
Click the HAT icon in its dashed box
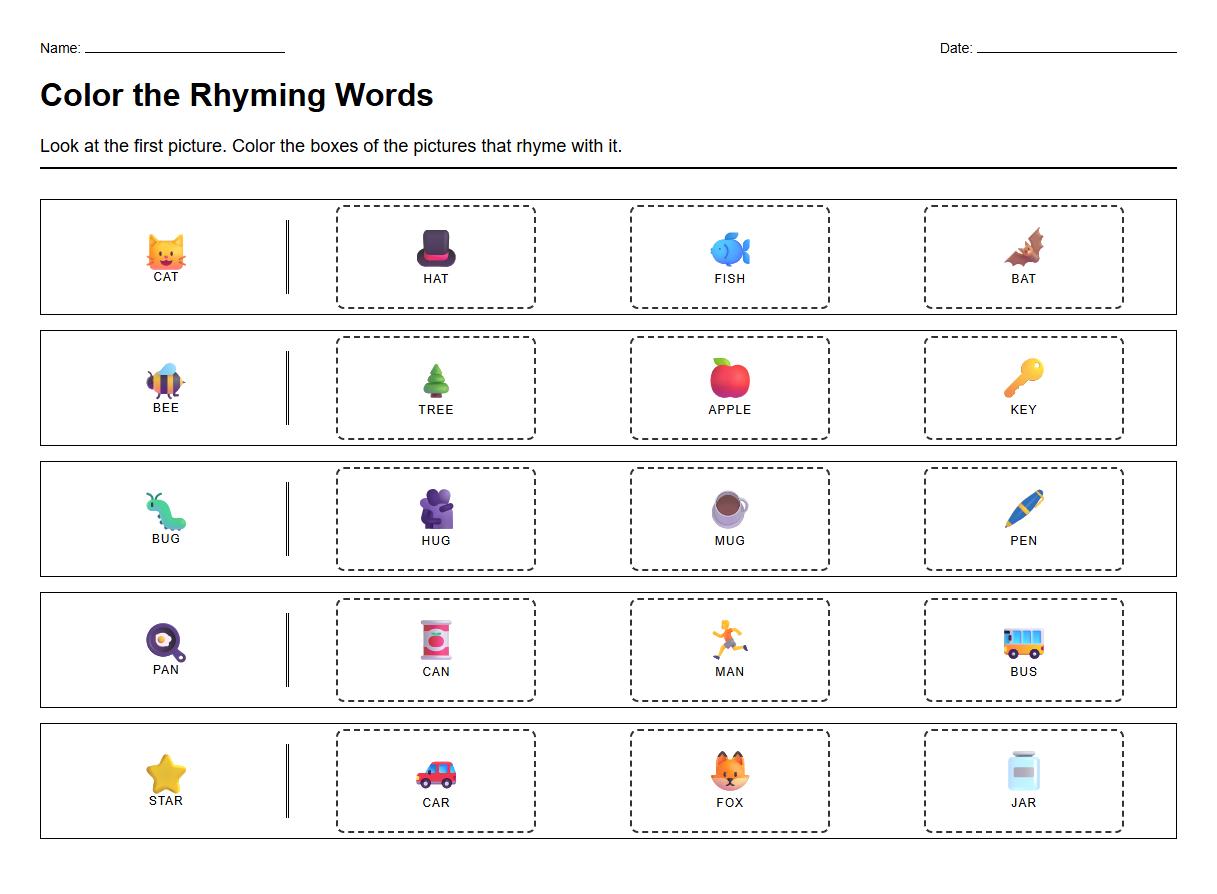click(435, 250)
